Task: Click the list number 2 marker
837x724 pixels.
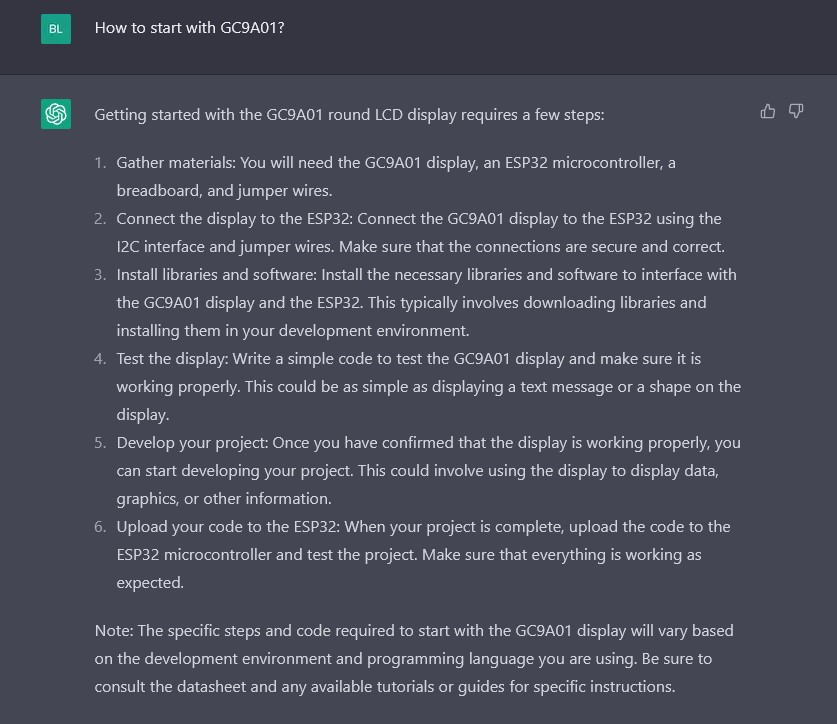Action: tap(100, 219)
